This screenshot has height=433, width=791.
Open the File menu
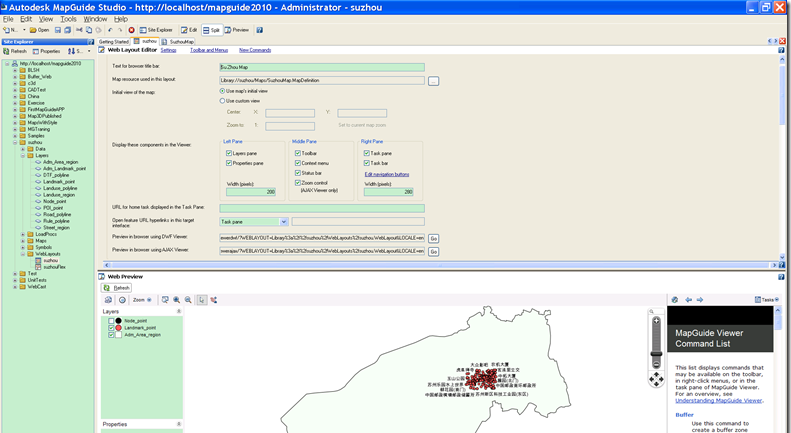click(8, 19)
